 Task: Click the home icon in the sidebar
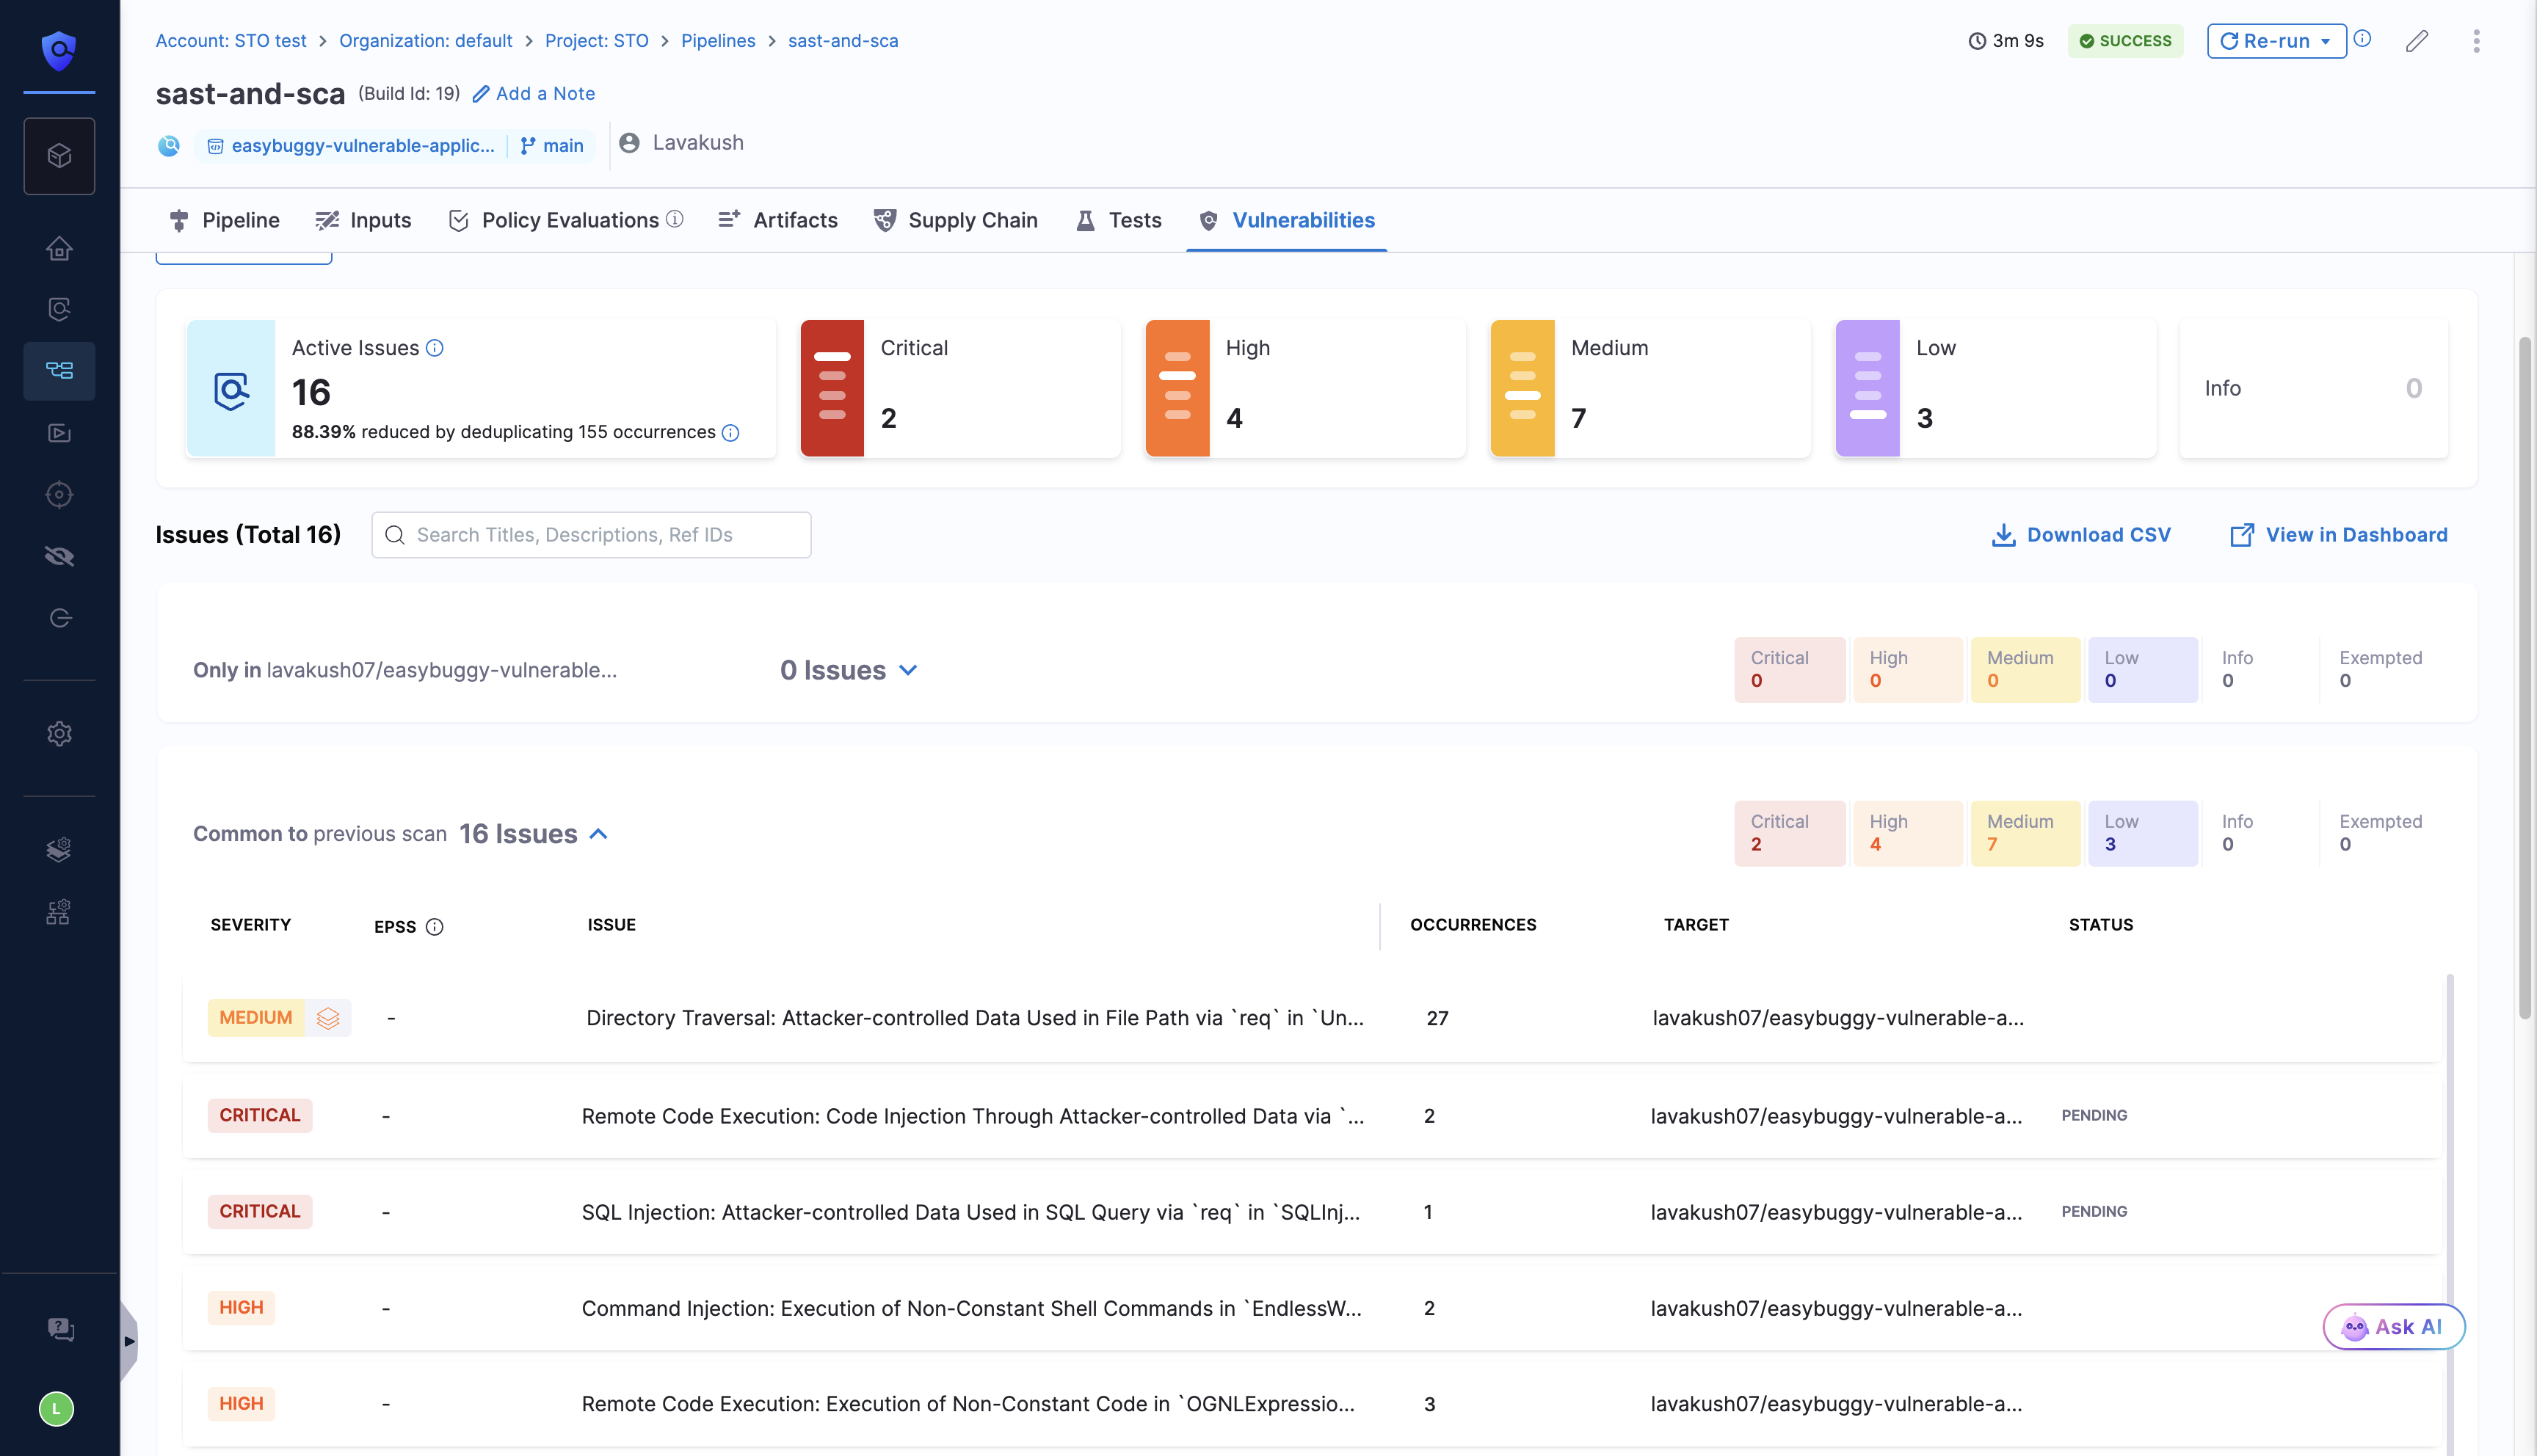coord(59,248)
